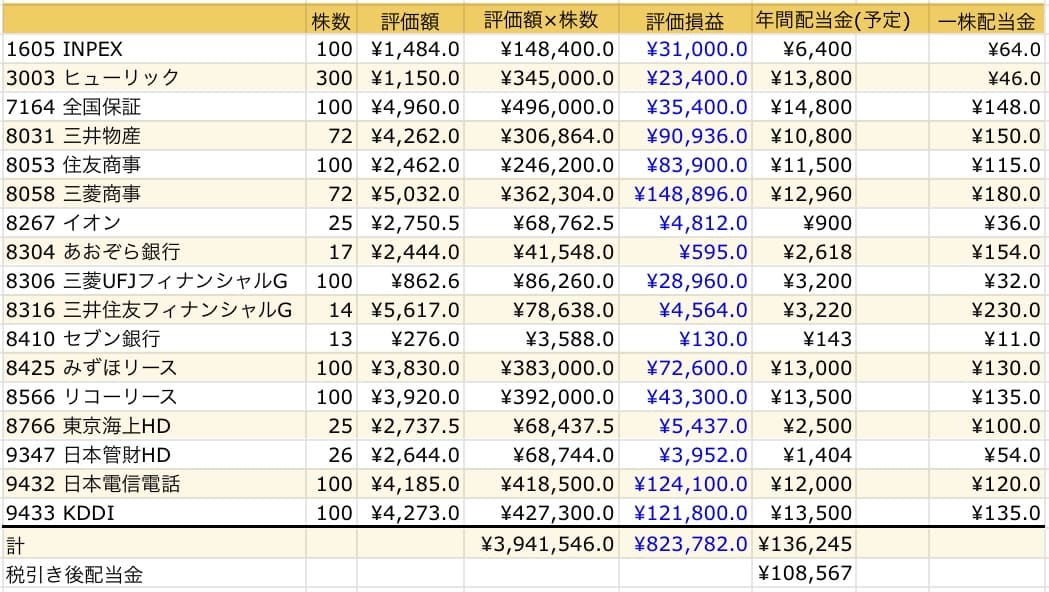Select 全国保証 per-share dividend ¥148.0

987,107
